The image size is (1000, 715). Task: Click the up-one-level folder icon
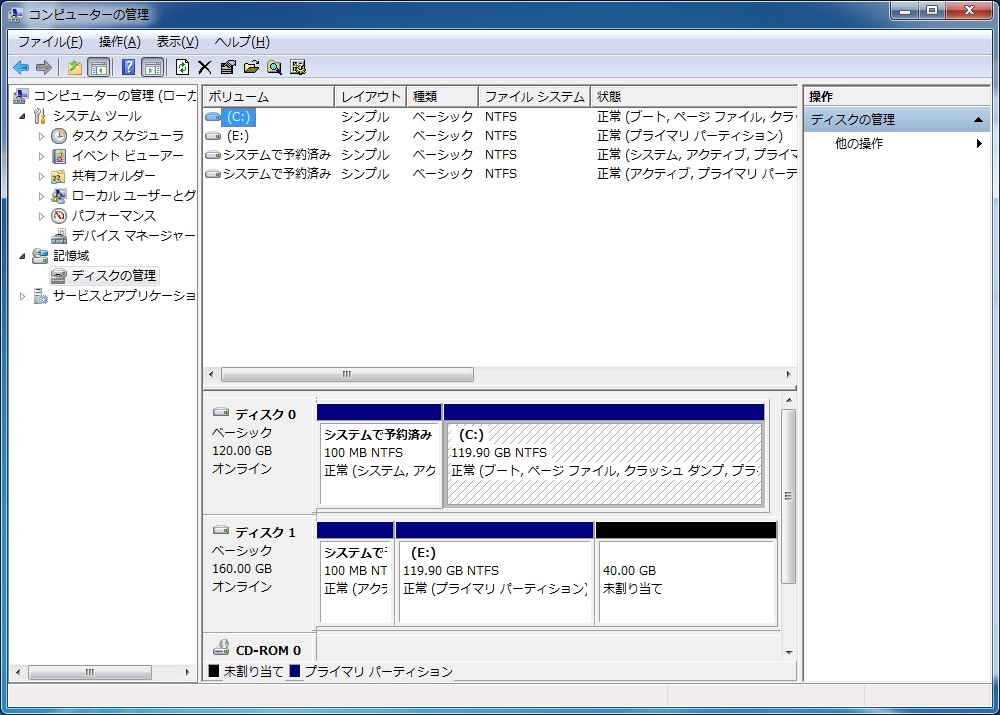coord(75,67)
